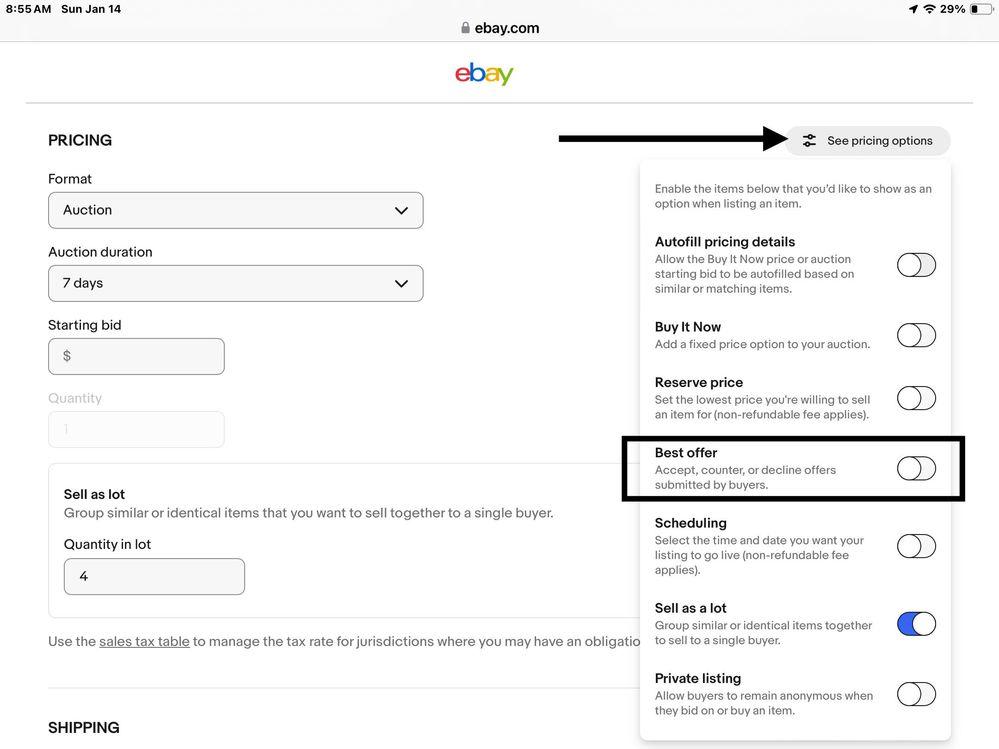Screen dimensions: 999x749
Task: Click the sliders icon for pricing options
Action: pos(809,141)
